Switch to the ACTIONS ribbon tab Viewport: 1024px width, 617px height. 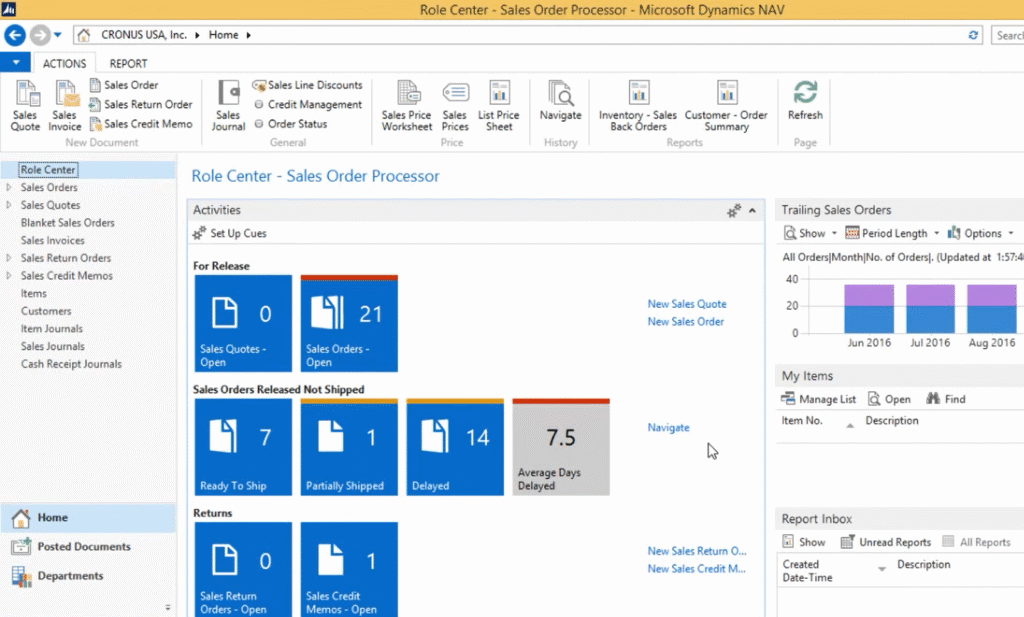pos(64,63)
